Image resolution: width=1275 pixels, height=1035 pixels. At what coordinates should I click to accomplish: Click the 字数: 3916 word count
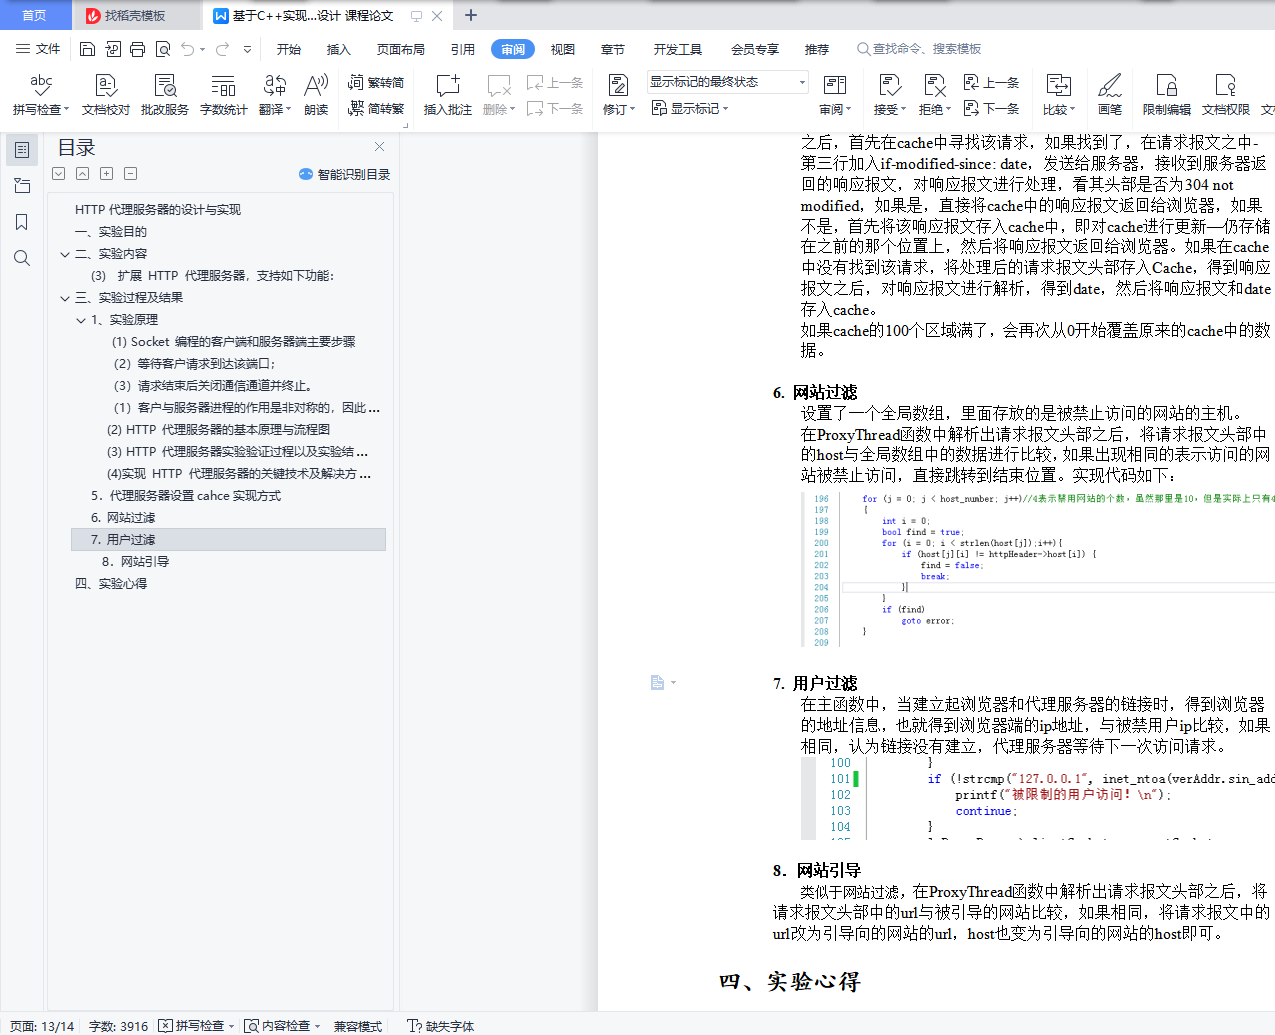point(118,1026)
